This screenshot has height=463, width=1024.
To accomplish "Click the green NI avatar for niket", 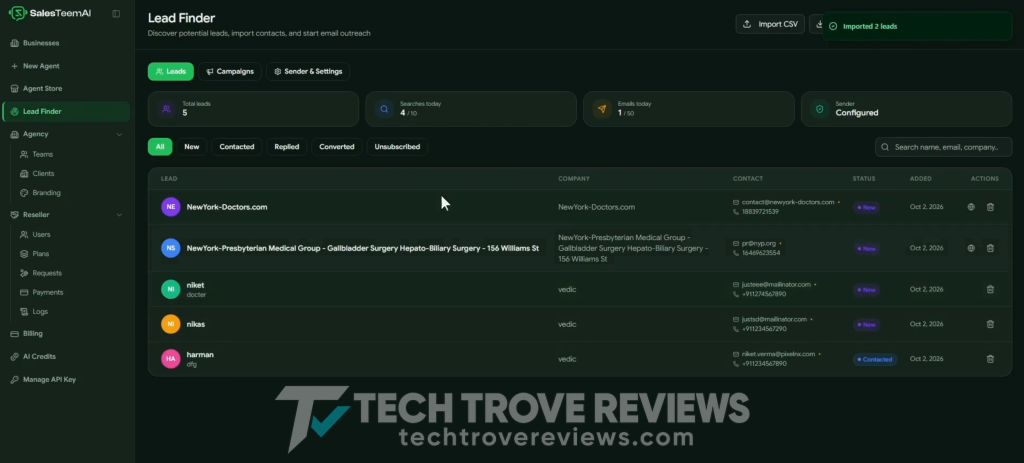I will (170, 289).
